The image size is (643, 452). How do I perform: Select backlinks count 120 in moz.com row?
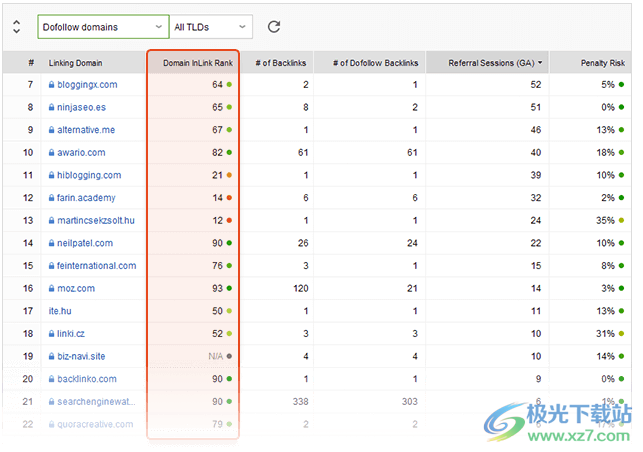tap(301, 288)
